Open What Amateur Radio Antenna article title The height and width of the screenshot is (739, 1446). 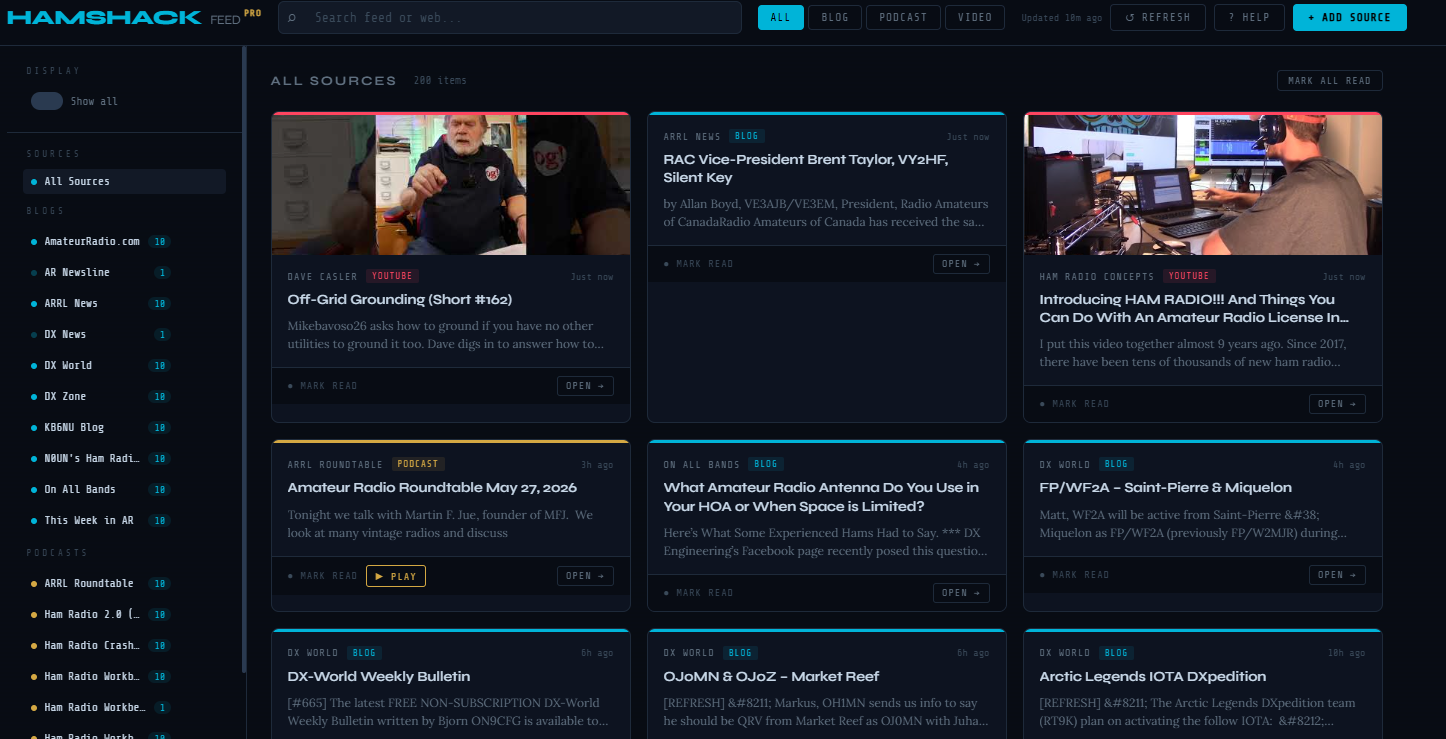821,497
